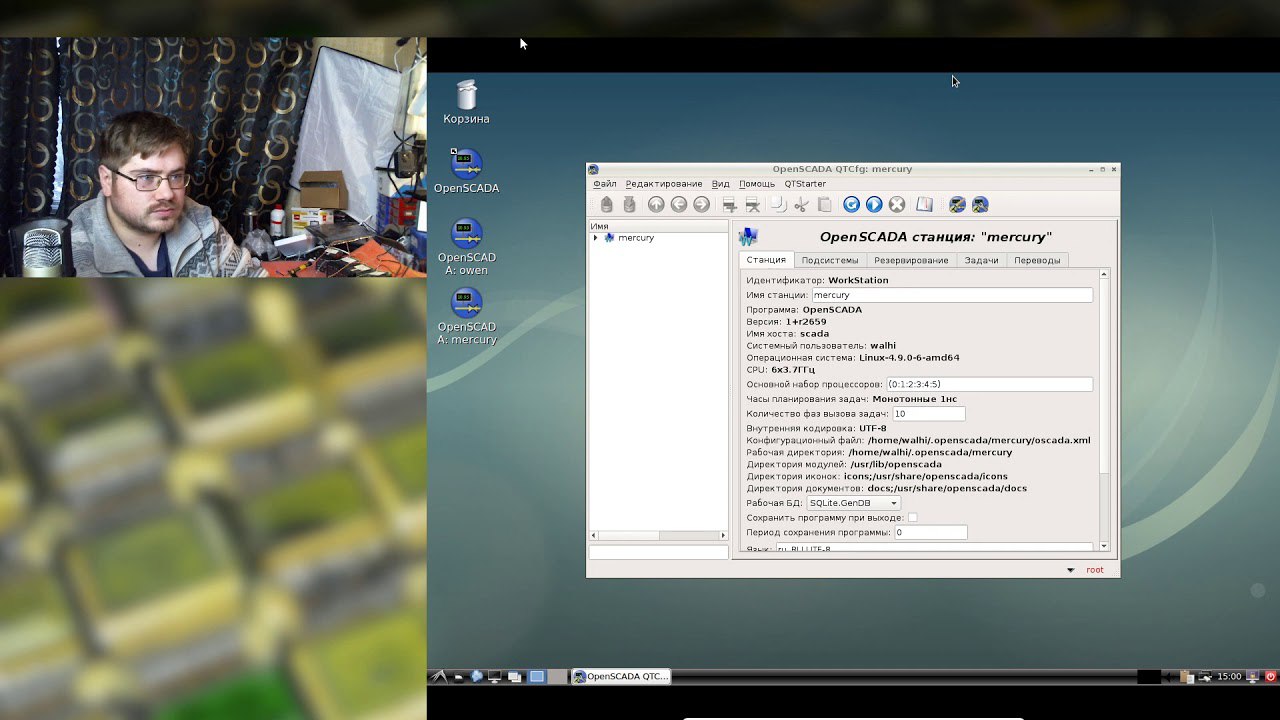
Task: Open the OpenSCADA desktop shortcut
Action: pos(466,171)
